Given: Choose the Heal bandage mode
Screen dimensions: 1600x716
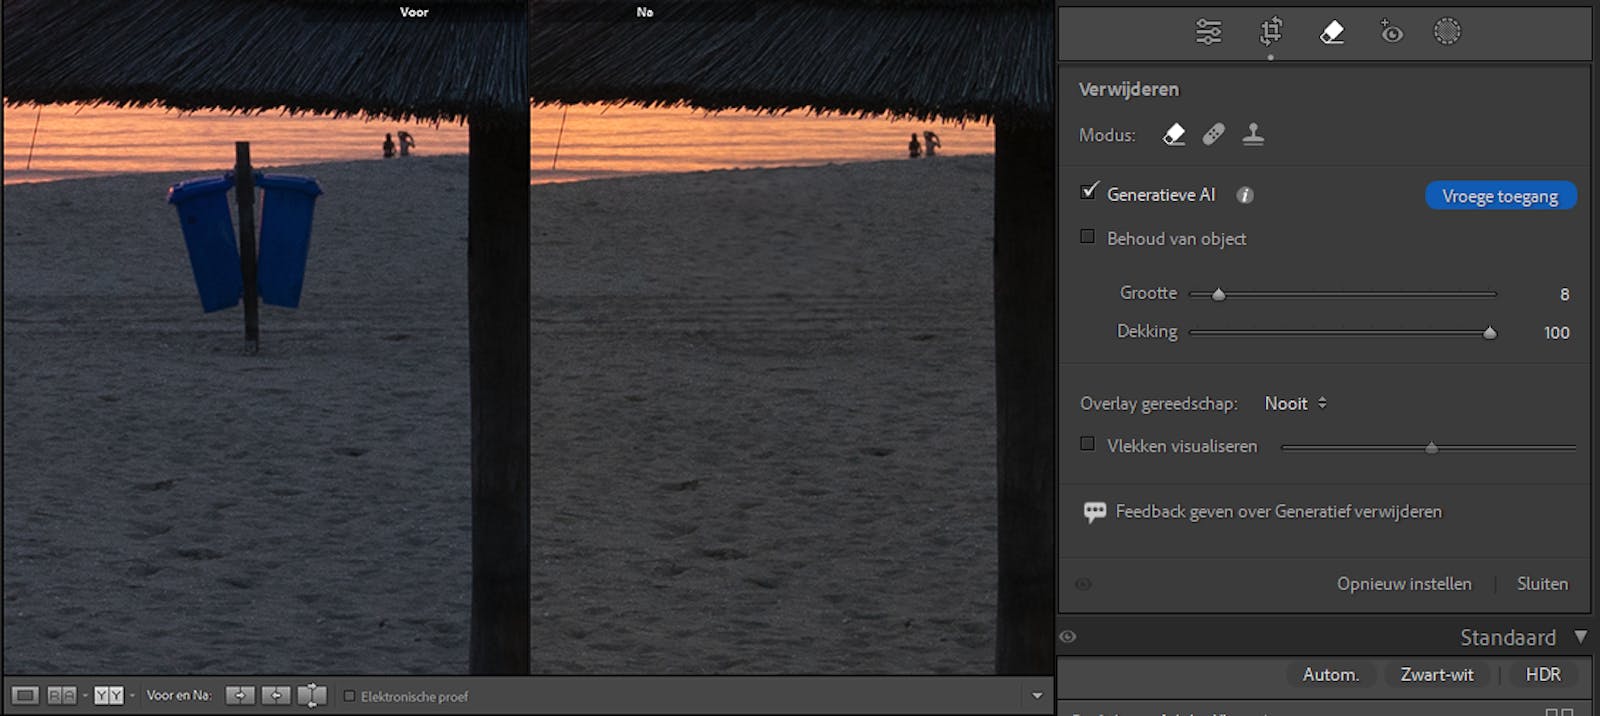Looking at the screenshot, I should pyautogui.click(x=1213, y=134).
